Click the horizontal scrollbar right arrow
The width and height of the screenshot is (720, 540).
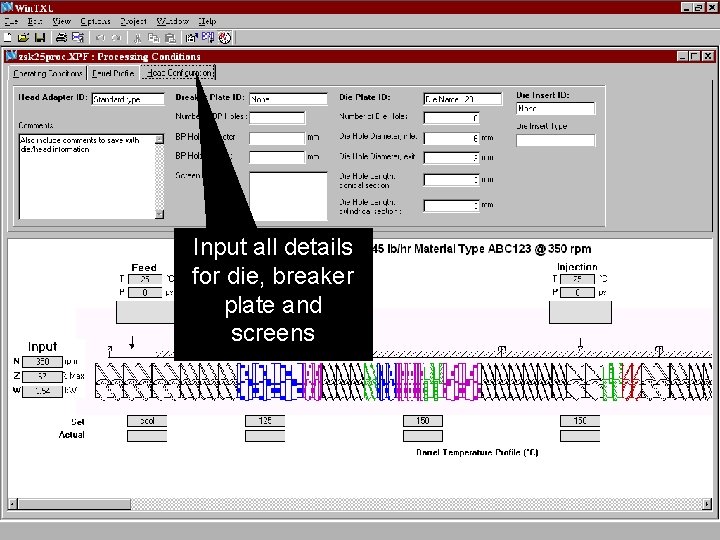coord(707,504)
